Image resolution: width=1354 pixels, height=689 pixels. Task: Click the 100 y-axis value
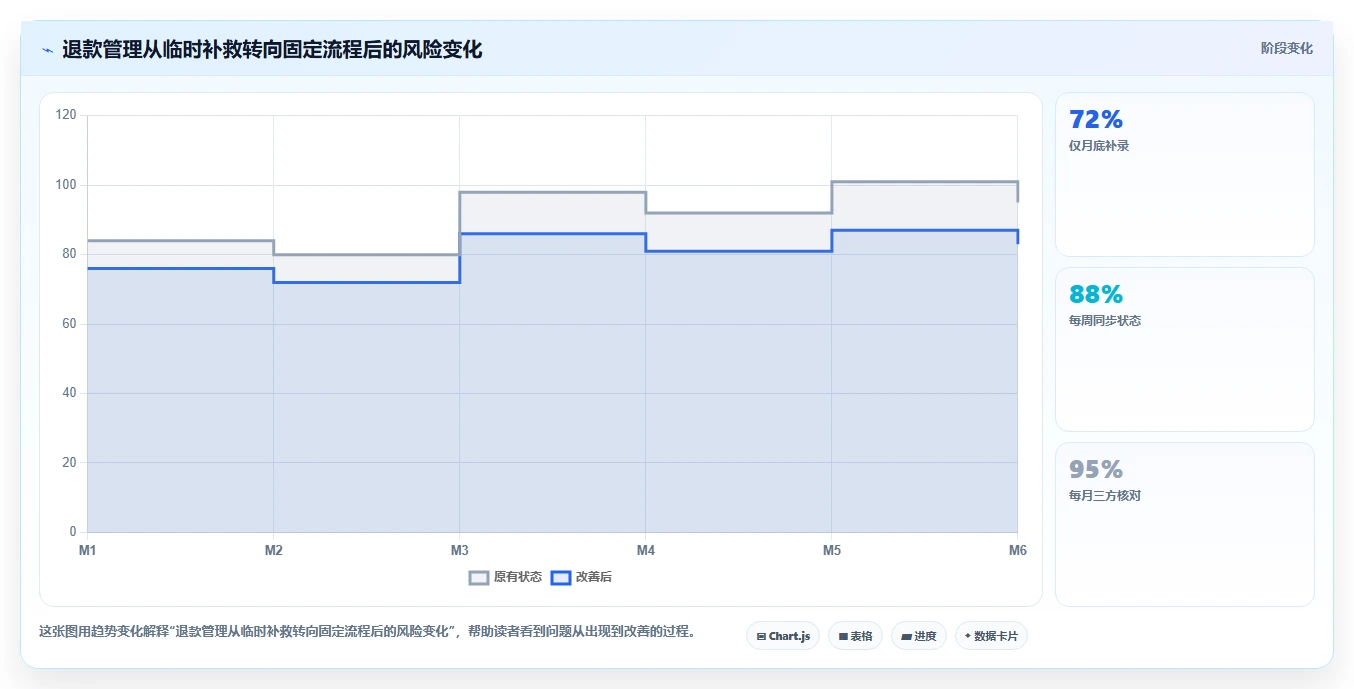(66, 185)
